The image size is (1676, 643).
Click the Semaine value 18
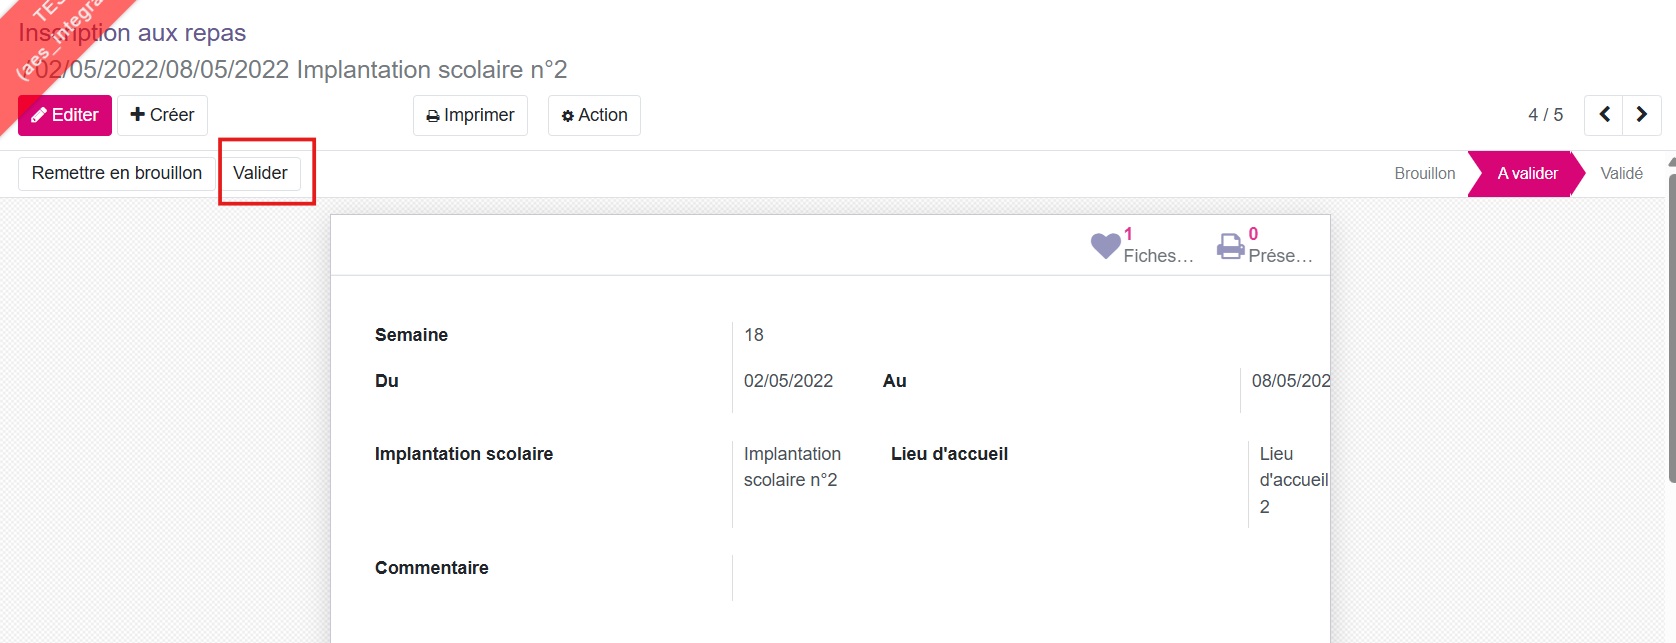click(754, 335)
